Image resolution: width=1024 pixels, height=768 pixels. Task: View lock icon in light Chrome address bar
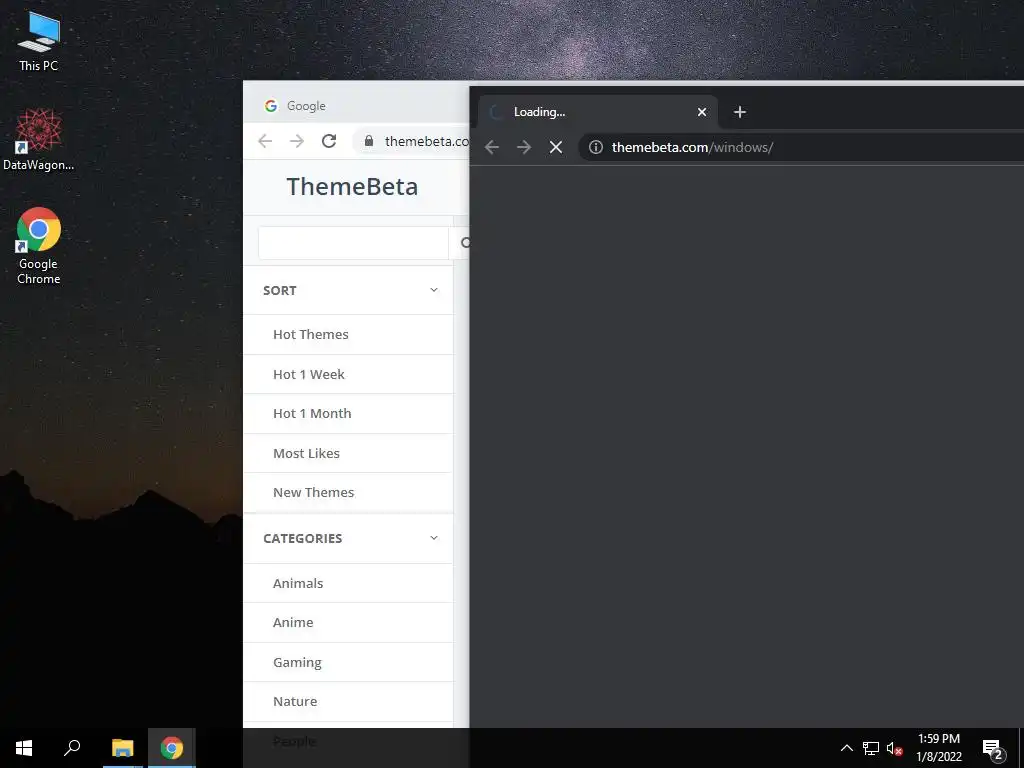(369, 141)
